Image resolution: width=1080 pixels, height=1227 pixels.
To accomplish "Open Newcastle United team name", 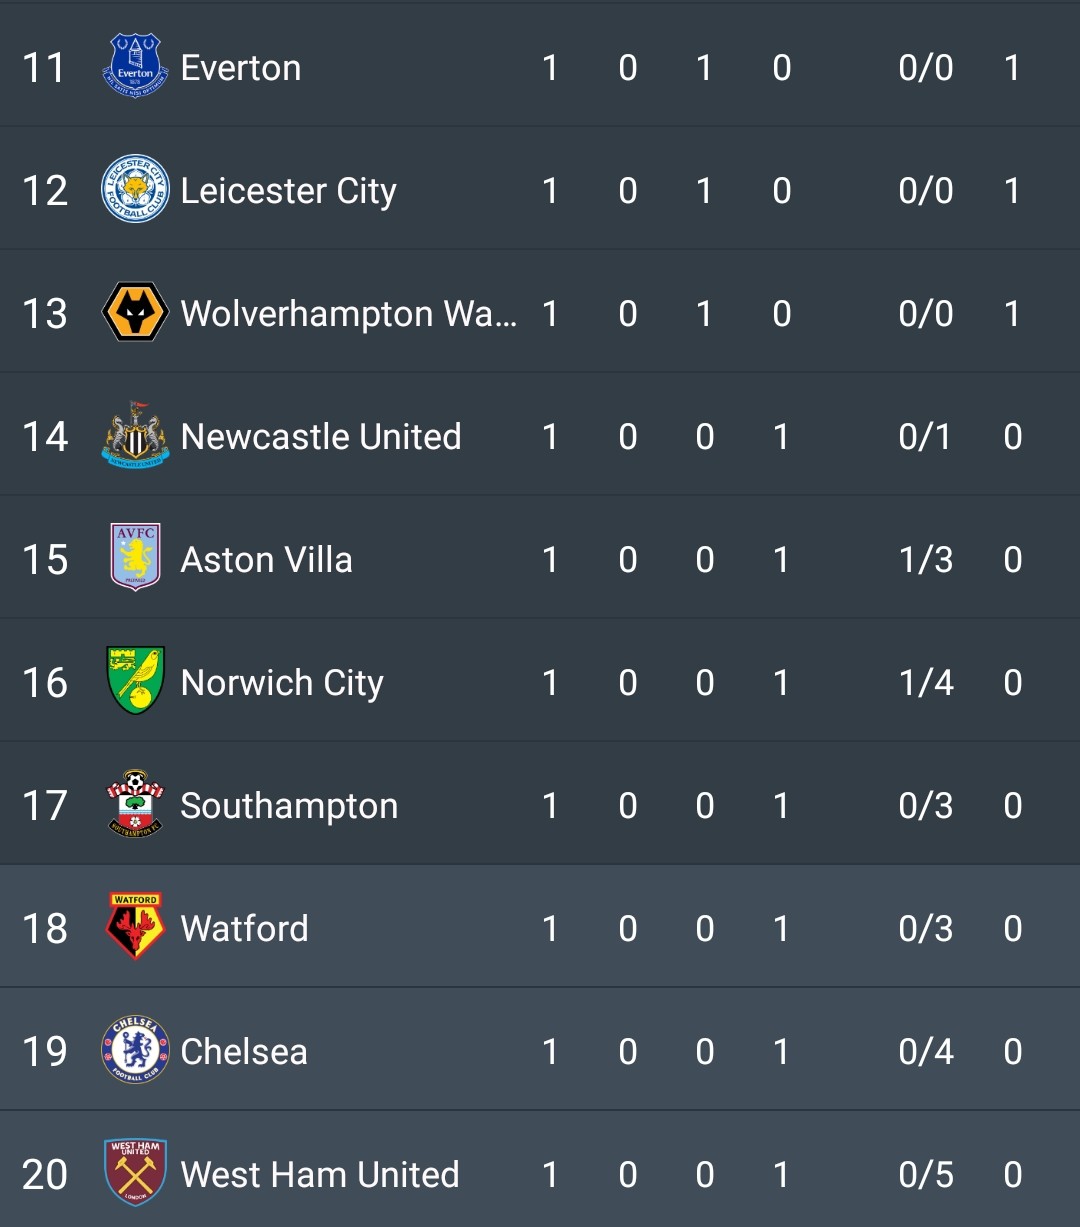I will coord(321,437).
